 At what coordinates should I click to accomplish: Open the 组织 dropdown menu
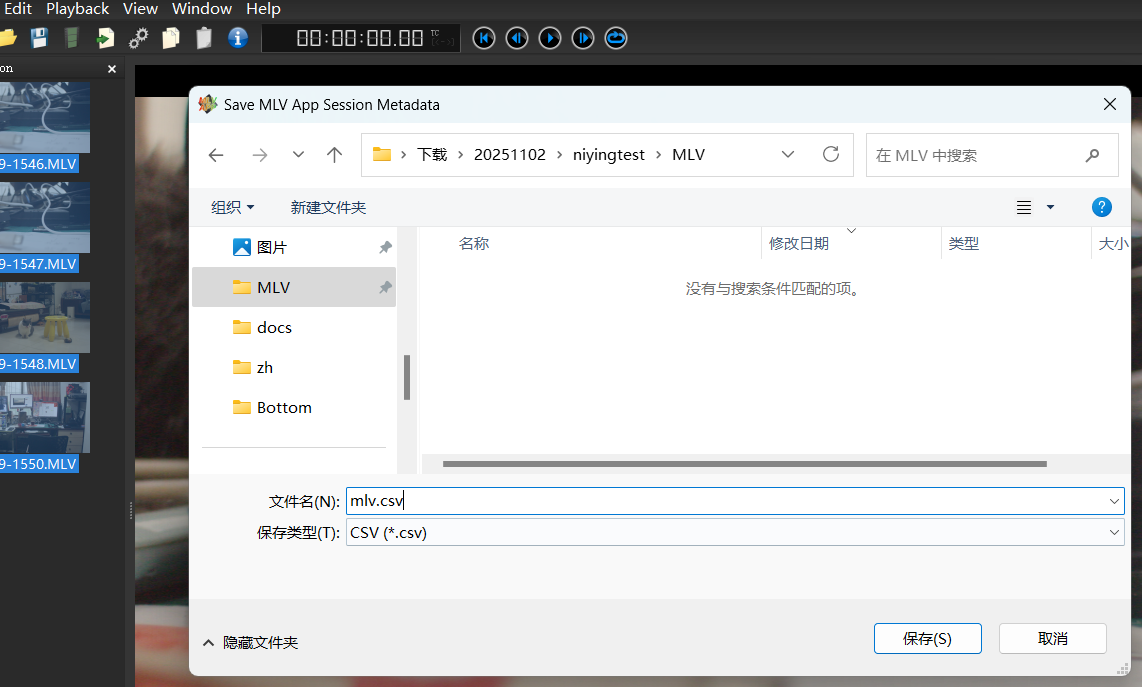(x=232, y=208)
